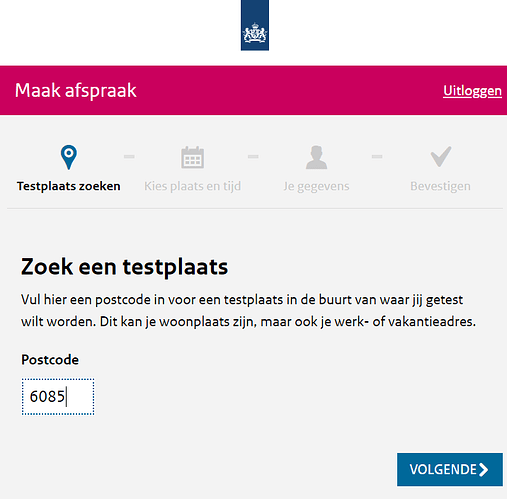The width and height of the screenshot is (507, 499).
Task: Click the dash between calendar and person icons
Action: (x=253, y=156)
